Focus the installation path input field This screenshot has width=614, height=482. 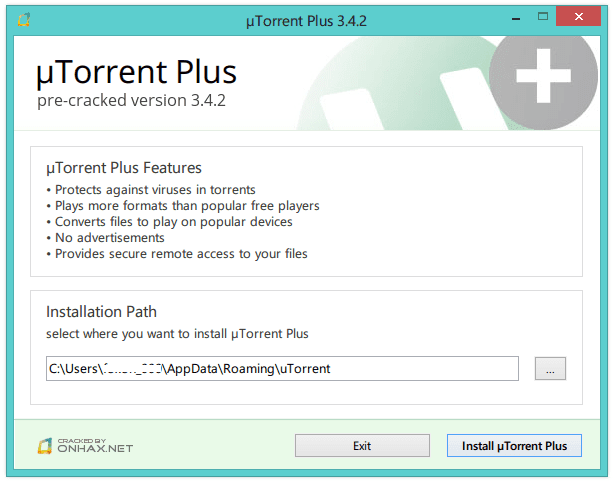coord(282,368)
